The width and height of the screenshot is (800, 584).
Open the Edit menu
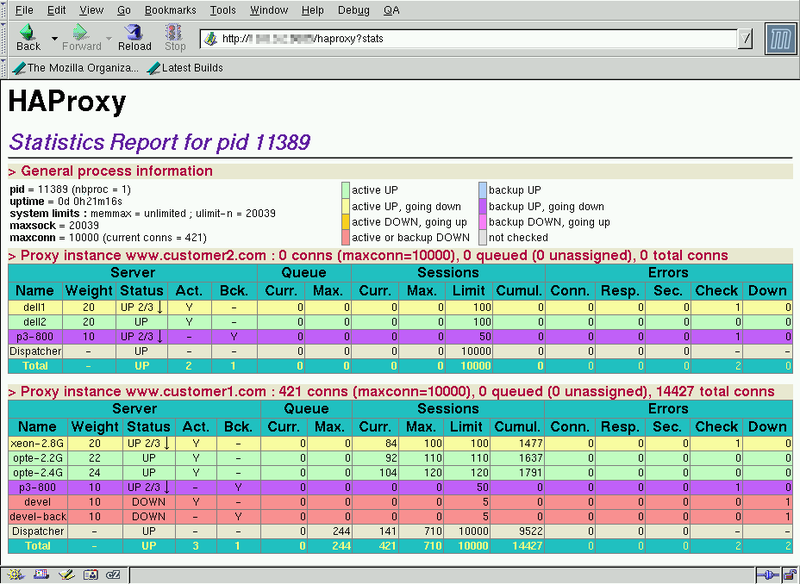tap(57, 10)
